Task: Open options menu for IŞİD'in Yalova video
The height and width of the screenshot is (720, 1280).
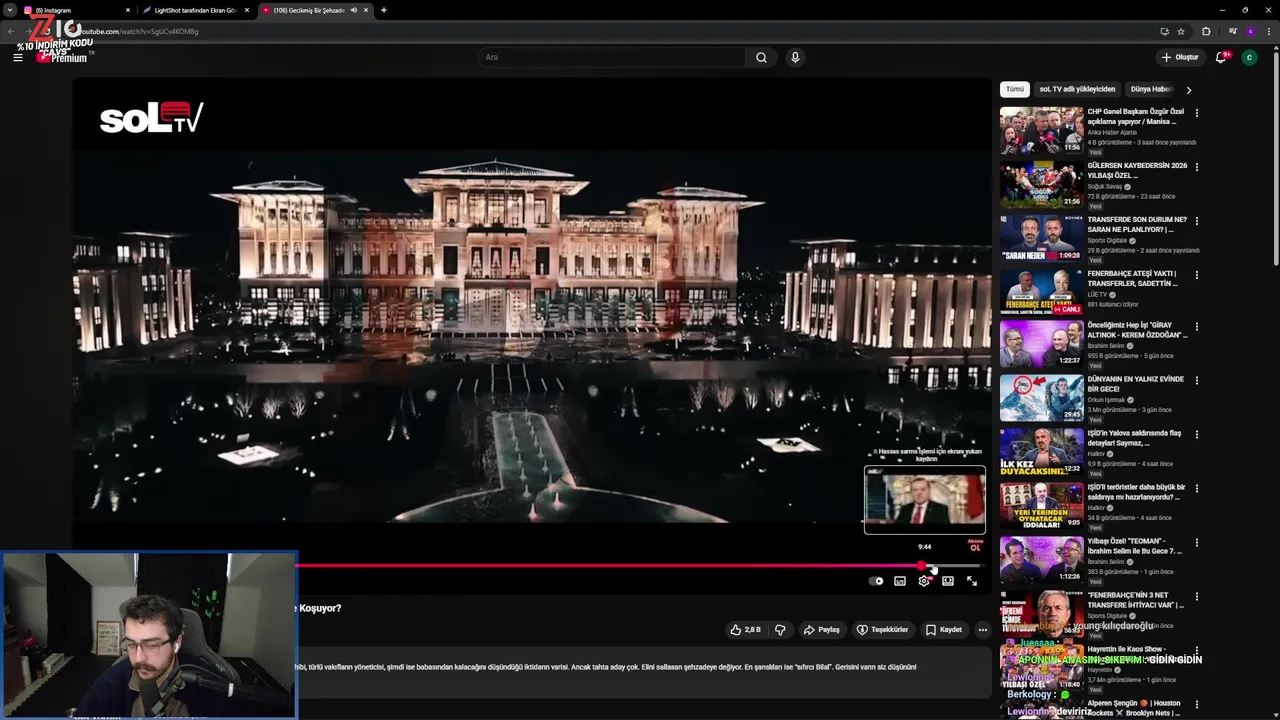Action: 1196,436
